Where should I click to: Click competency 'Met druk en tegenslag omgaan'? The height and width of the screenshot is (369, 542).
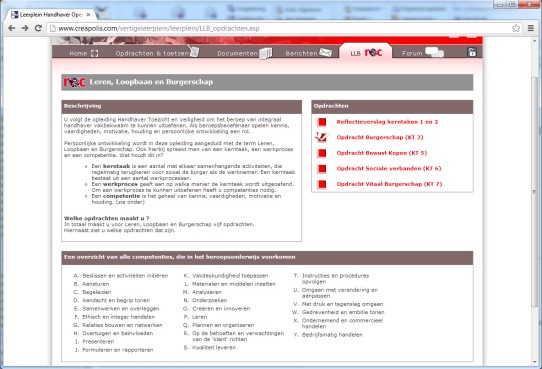tap(343, 304)
